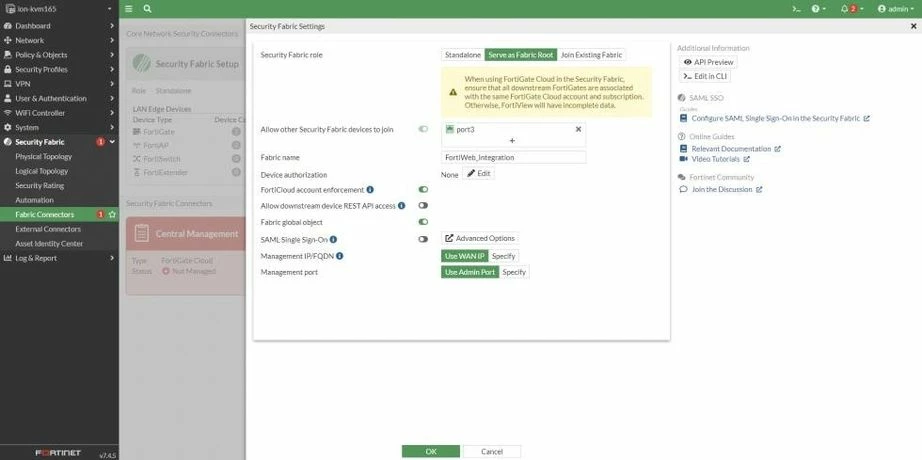Screen dimensions: 922x460
Task: Toggle Allow other Security Fabric devices to join
Action: click(x=423, y=129)
